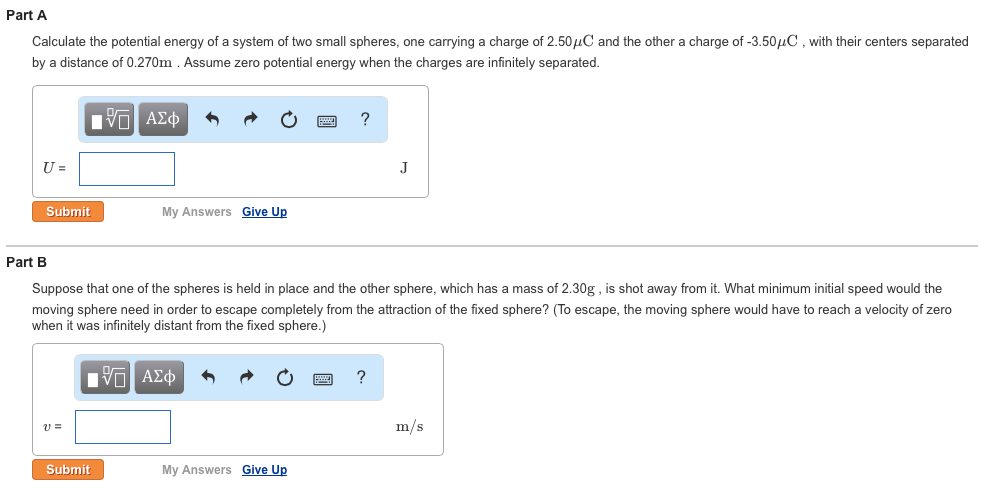Viewport: 985px width, 493px height.
Task: Submit the Part A answer
Action: (x=68, y=212)
